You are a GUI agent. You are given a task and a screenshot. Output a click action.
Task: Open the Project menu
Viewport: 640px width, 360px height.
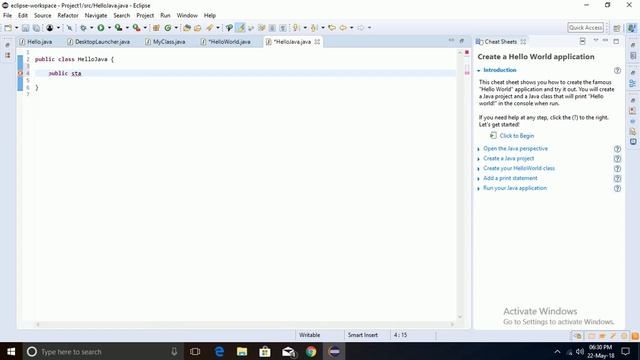point(145,16)
